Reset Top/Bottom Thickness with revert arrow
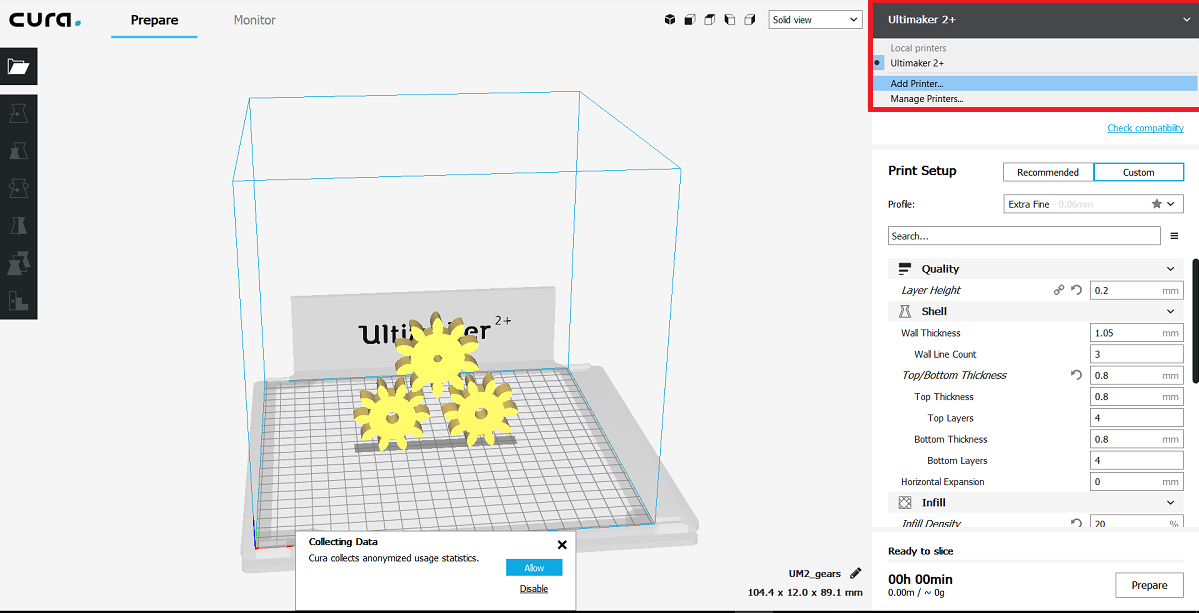1199x613 pixels. (x=1077, y=375)
